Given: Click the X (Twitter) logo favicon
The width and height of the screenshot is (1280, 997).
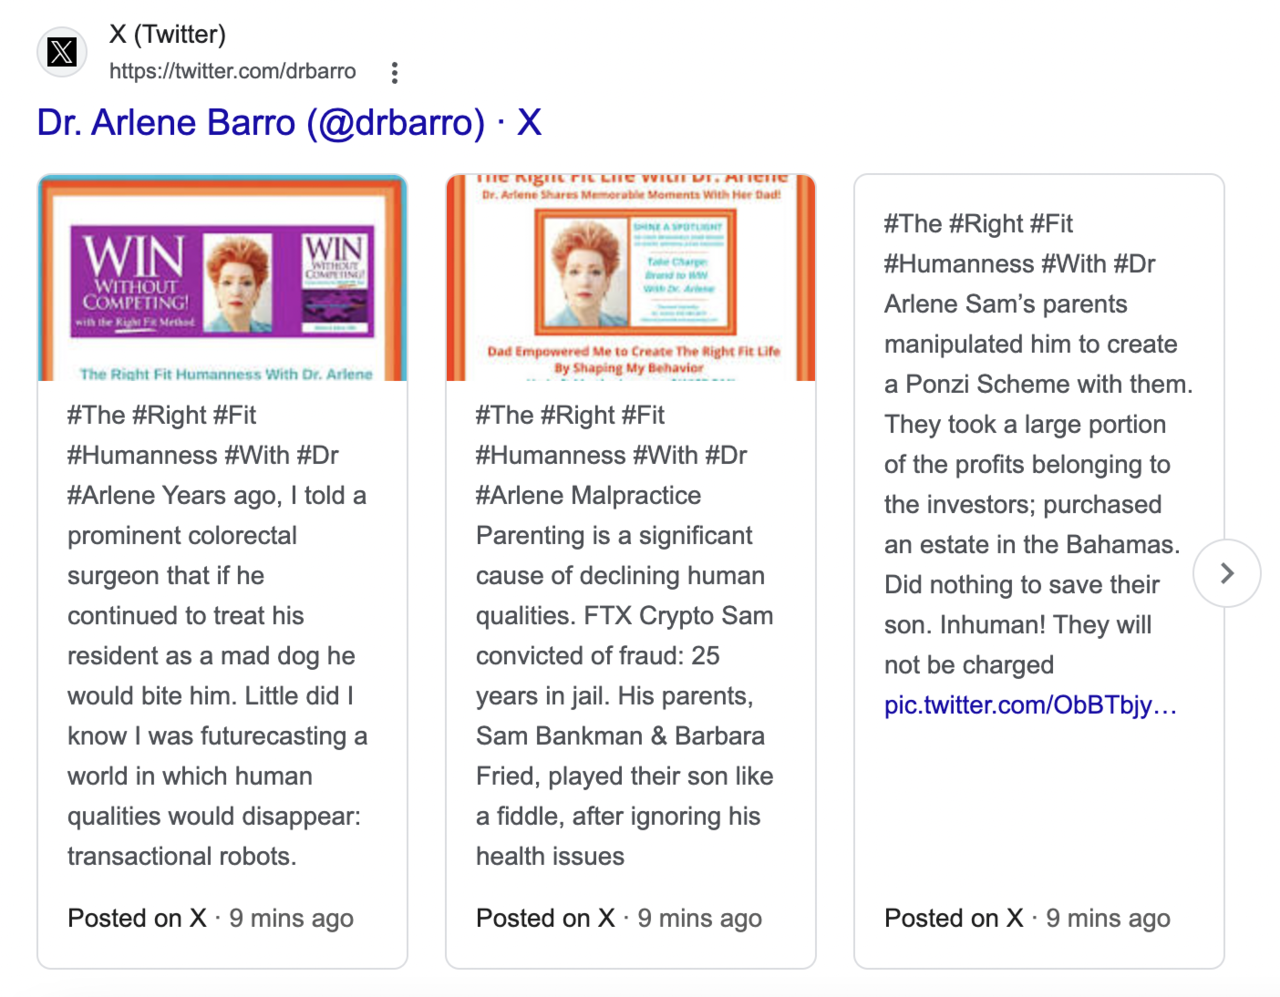Looking at the screenshot, I should click(x=62, y=52).
